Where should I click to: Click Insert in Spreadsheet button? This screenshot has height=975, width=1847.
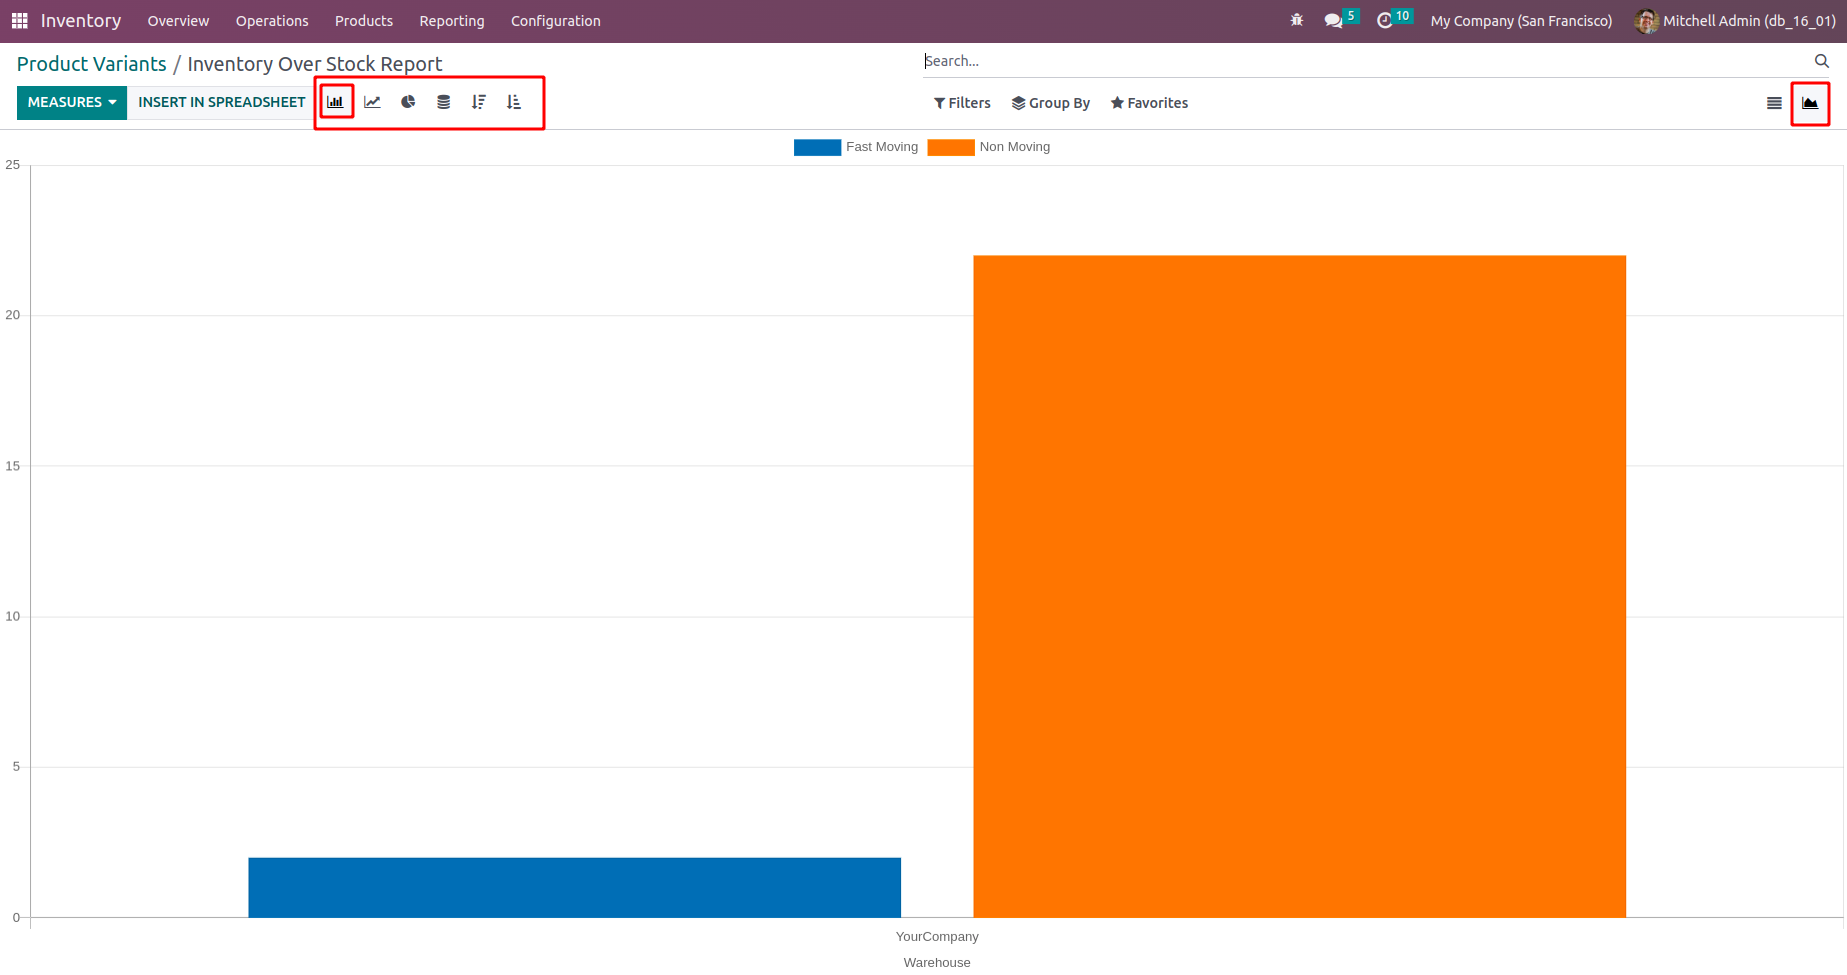[x=222, y=102]
